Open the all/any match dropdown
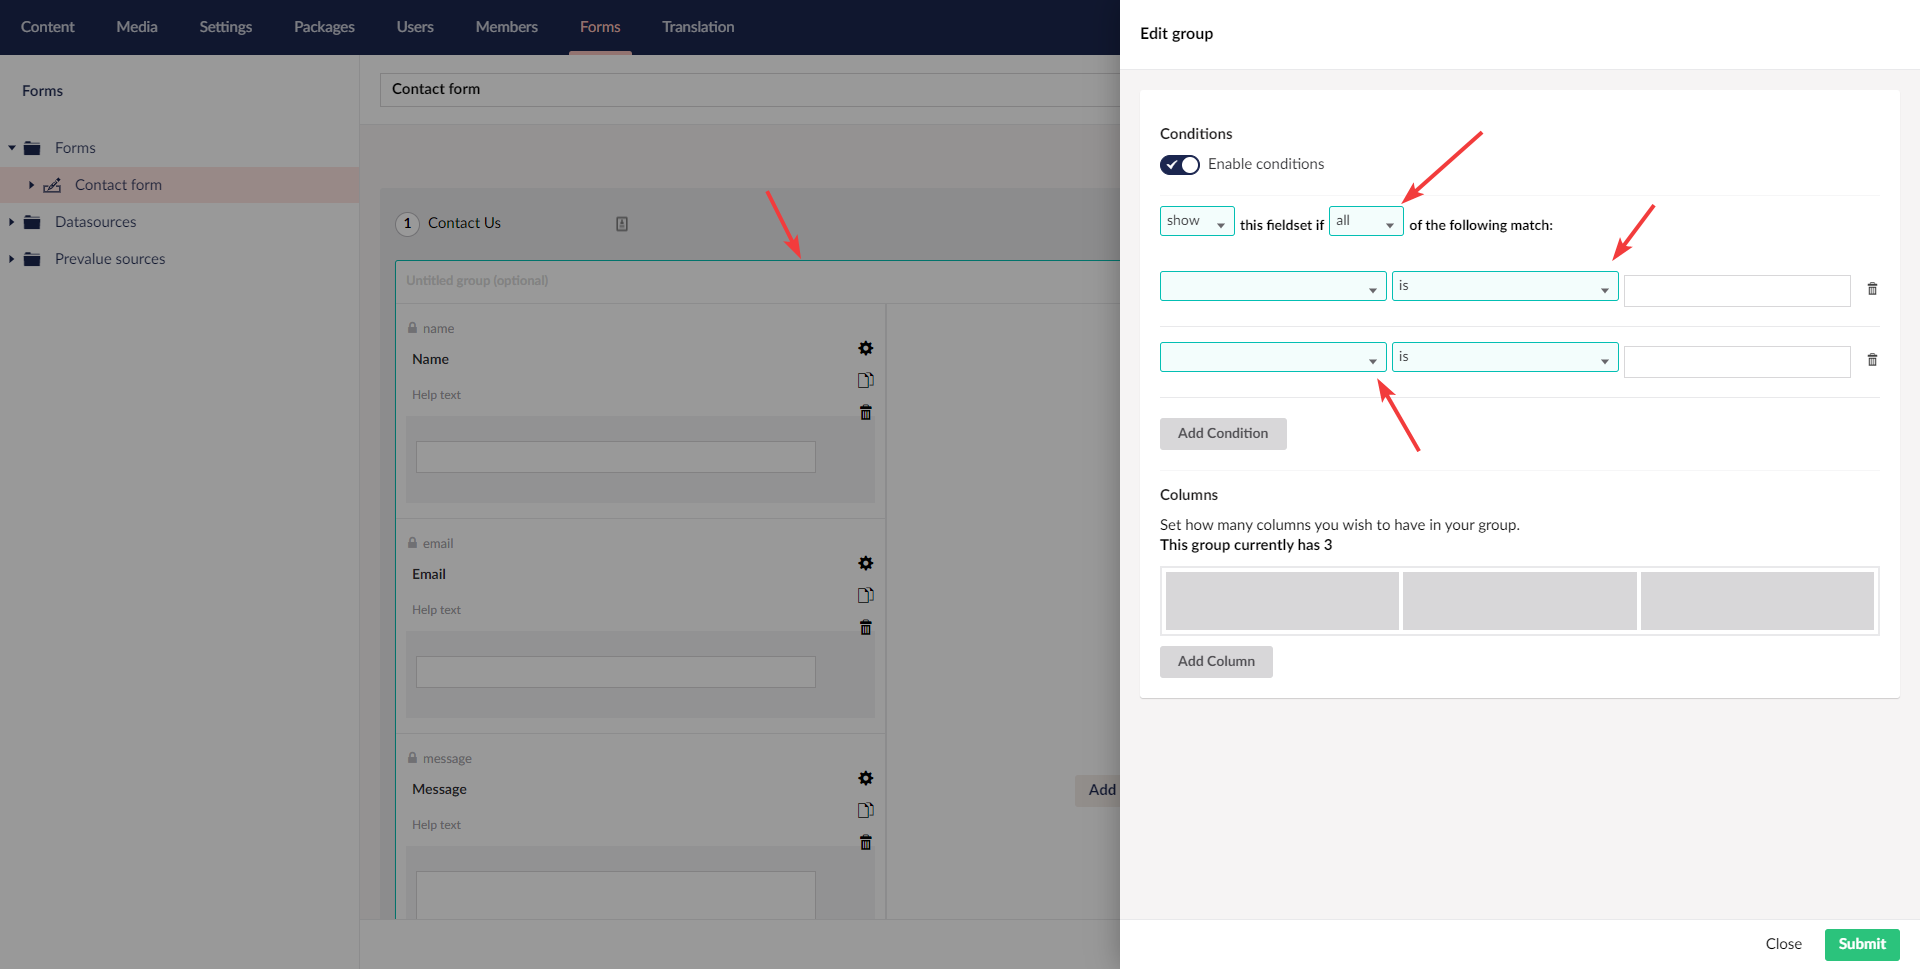1920x969 pixels. pos(1365,221)
